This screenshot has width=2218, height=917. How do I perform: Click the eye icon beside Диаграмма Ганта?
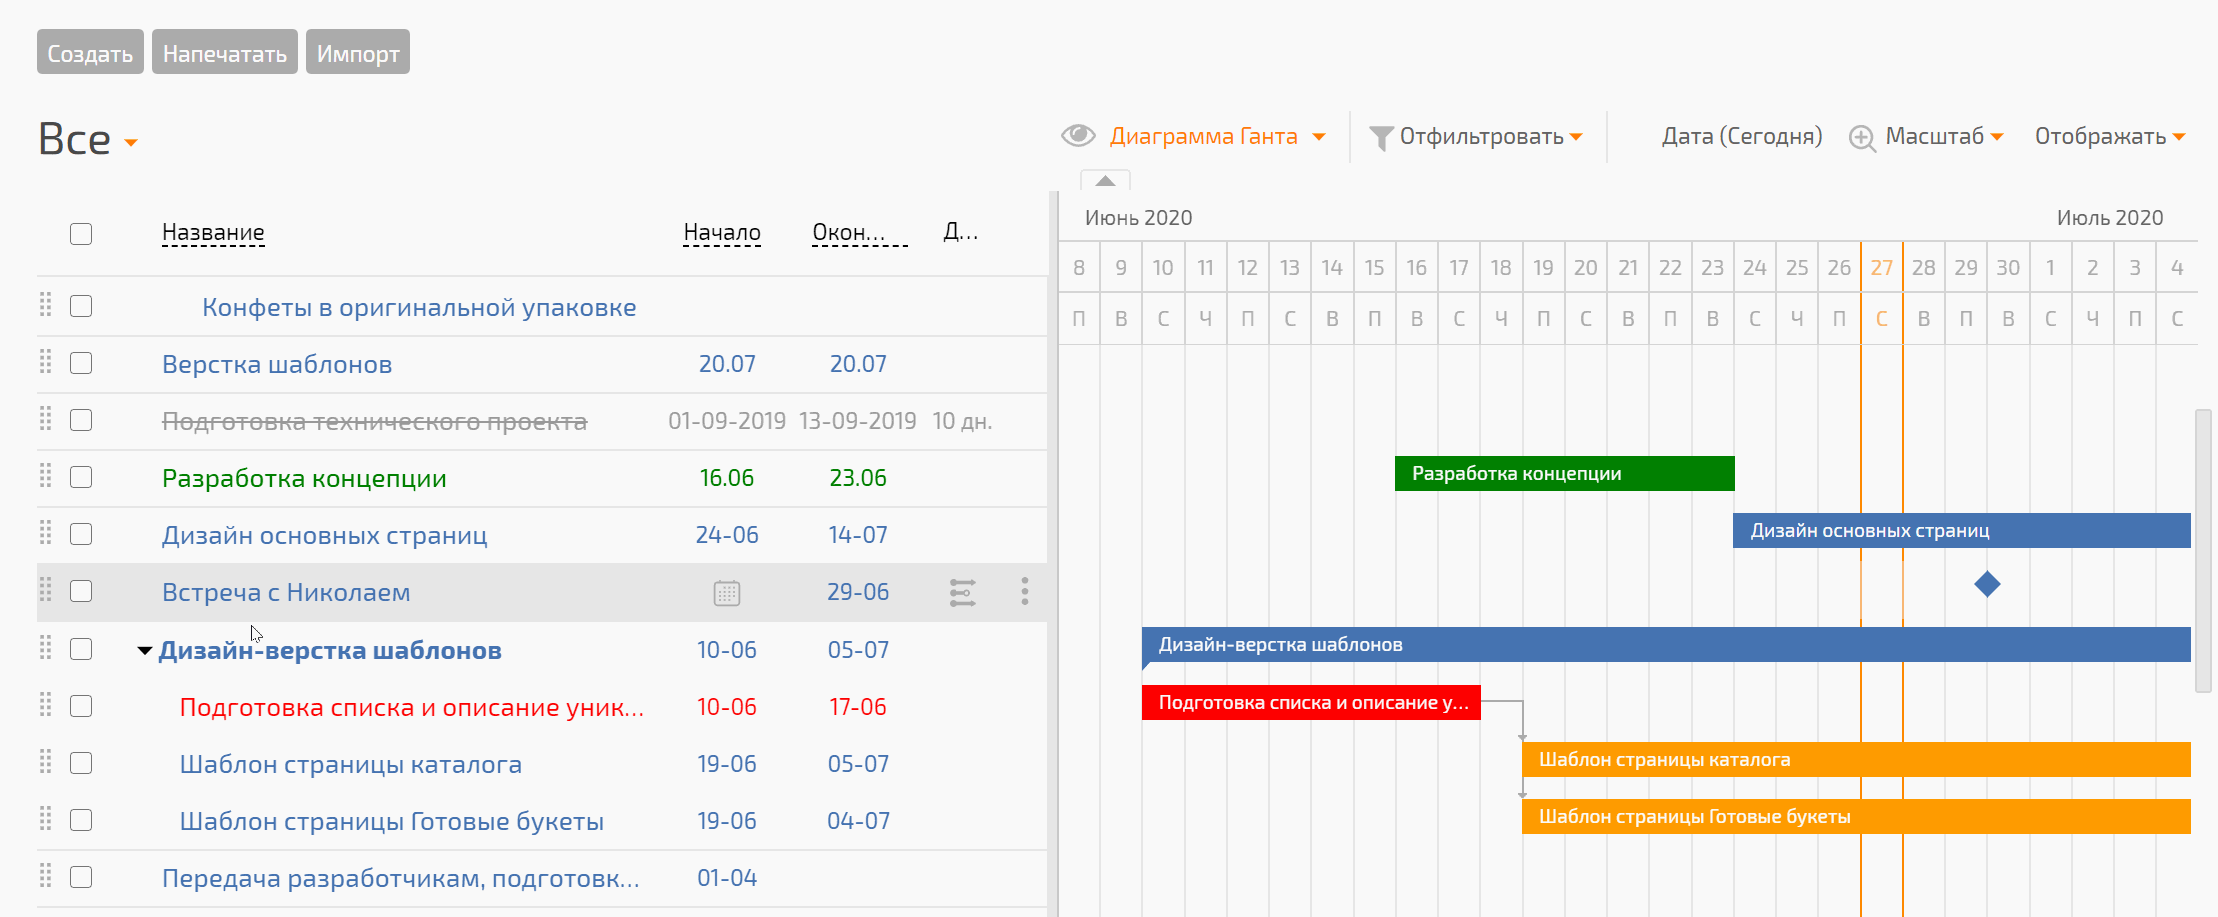tap(1078, 135)
